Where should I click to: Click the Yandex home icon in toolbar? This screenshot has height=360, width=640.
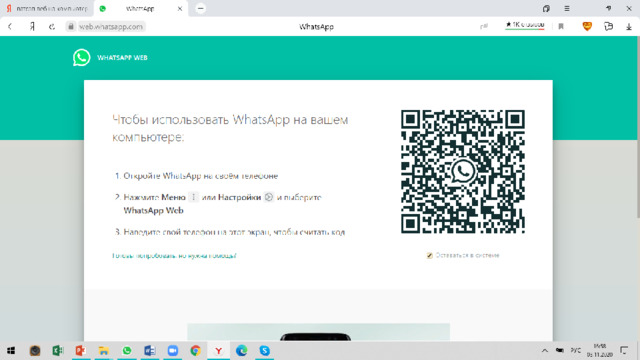[x=32, y=27]
